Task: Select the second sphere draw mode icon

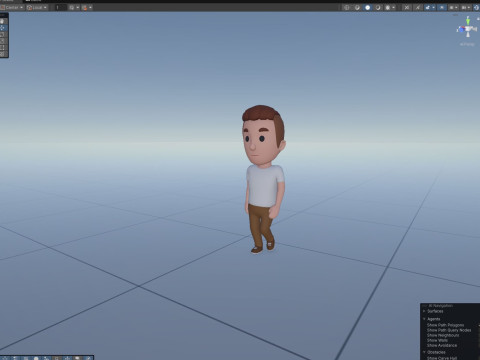Action: (x=357, y=7)
